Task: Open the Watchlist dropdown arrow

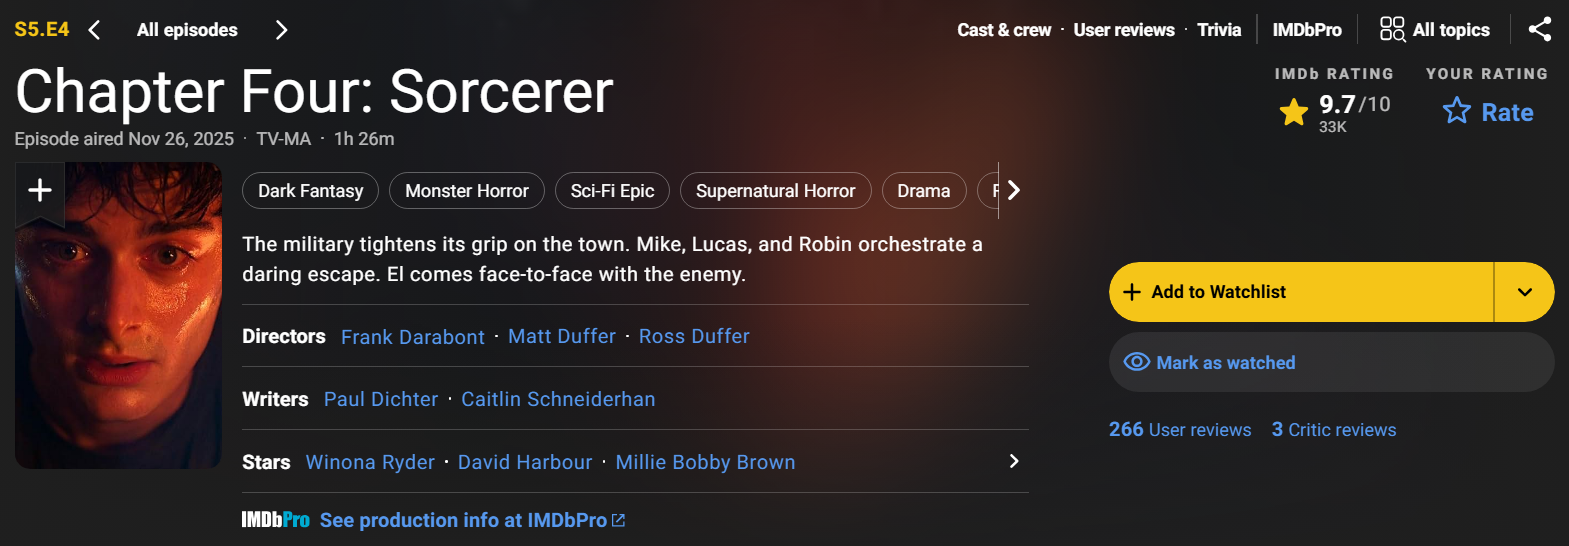Action: (x=1524, y=292)
